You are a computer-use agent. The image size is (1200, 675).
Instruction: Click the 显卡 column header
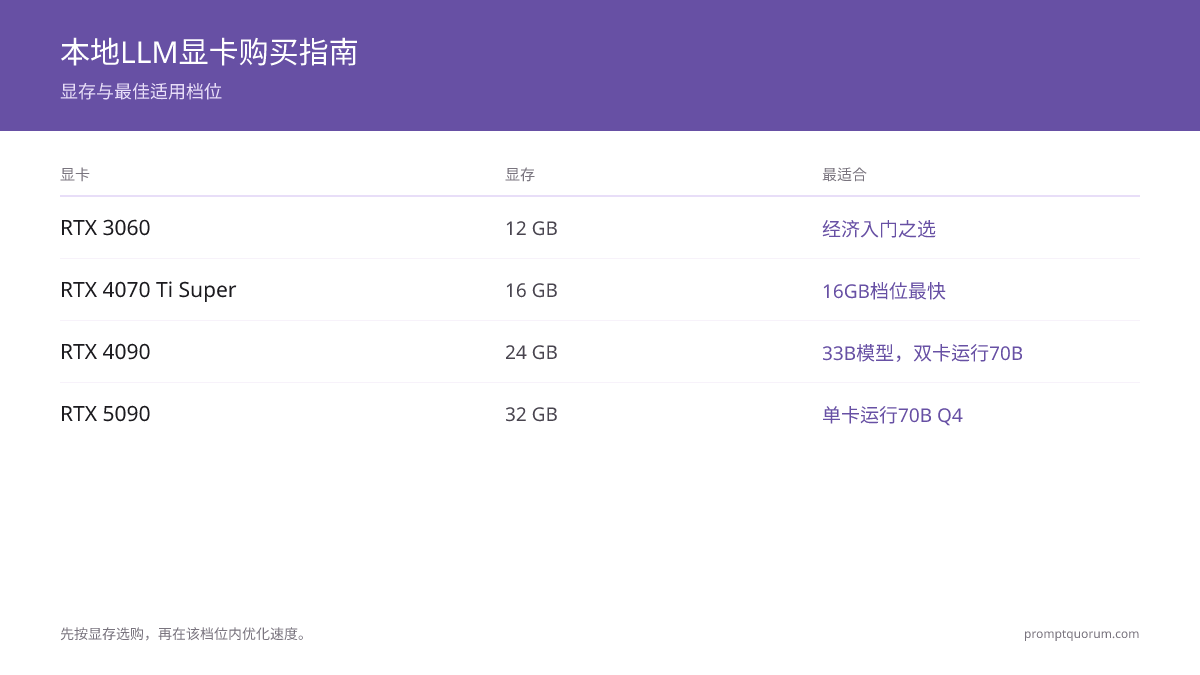click(x=75, y=174)
